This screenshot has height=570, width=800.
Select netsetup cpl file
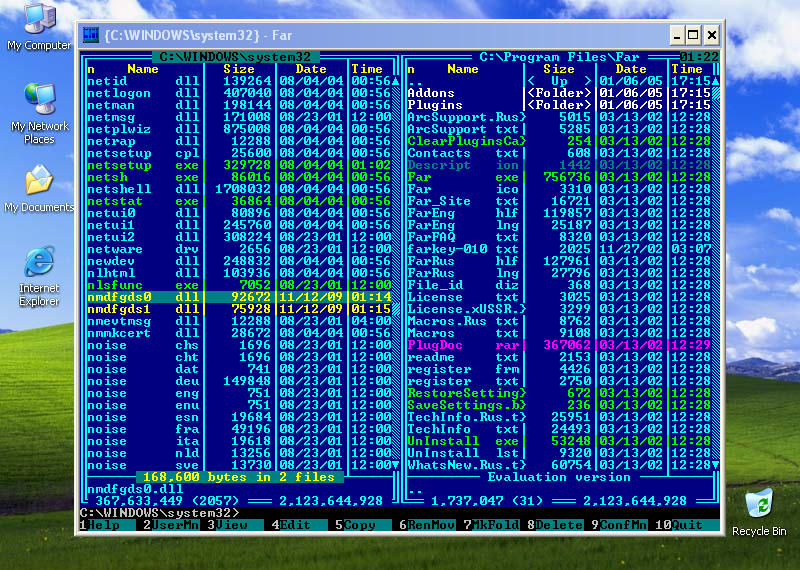click(x=239, y=153)
